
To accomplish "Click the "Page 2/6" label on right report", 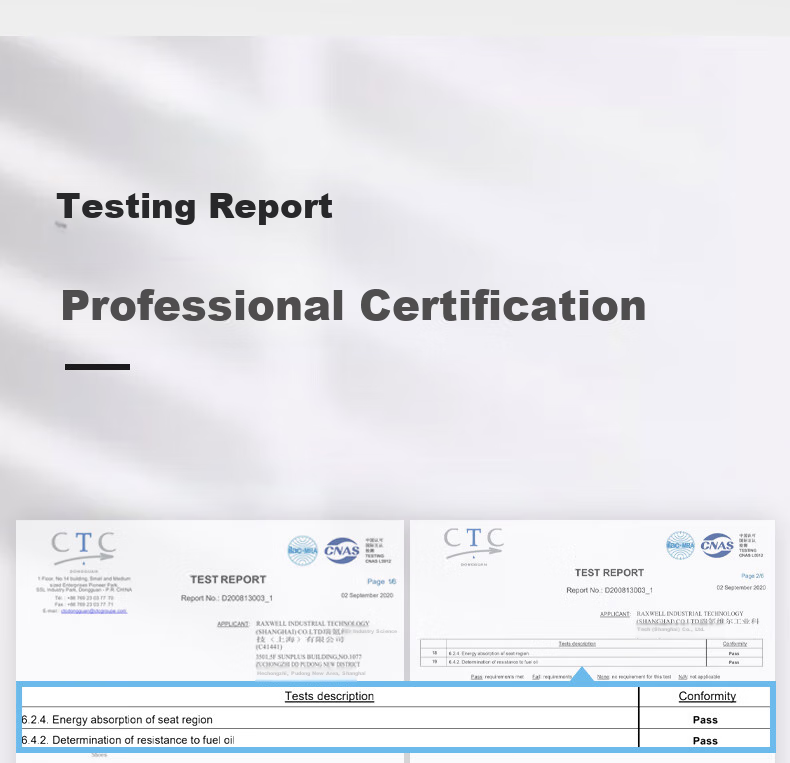I will click(752, 576).
